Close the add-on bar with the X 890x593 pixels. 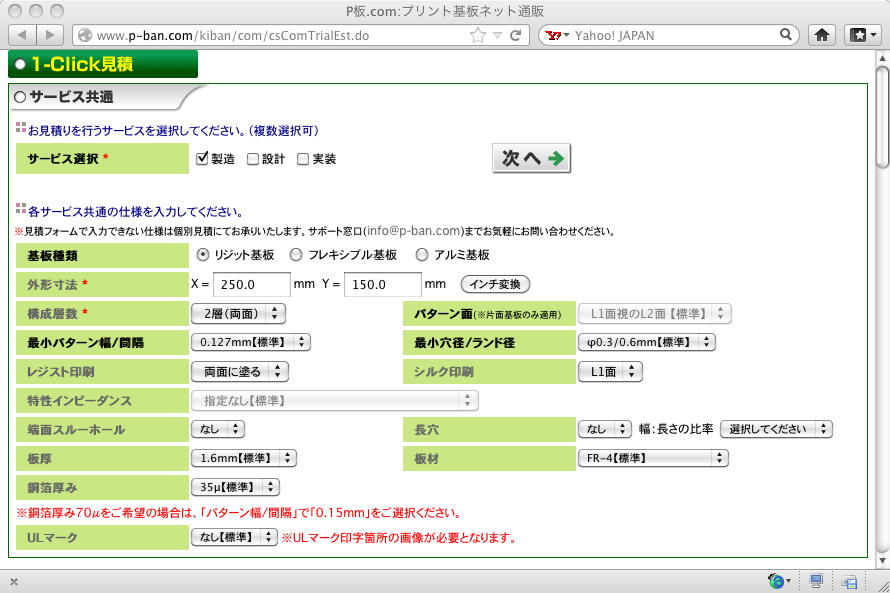[14, 582]
